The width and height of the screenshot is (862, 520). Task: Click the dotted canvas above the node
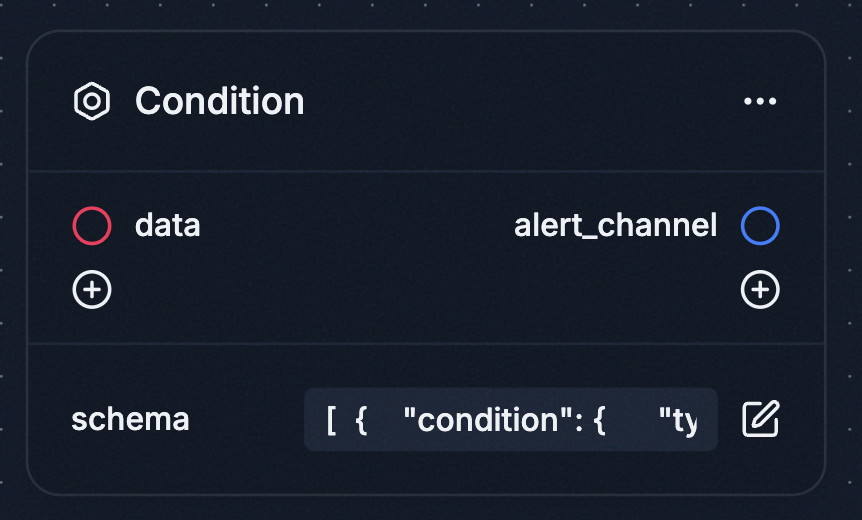point(426,14)
